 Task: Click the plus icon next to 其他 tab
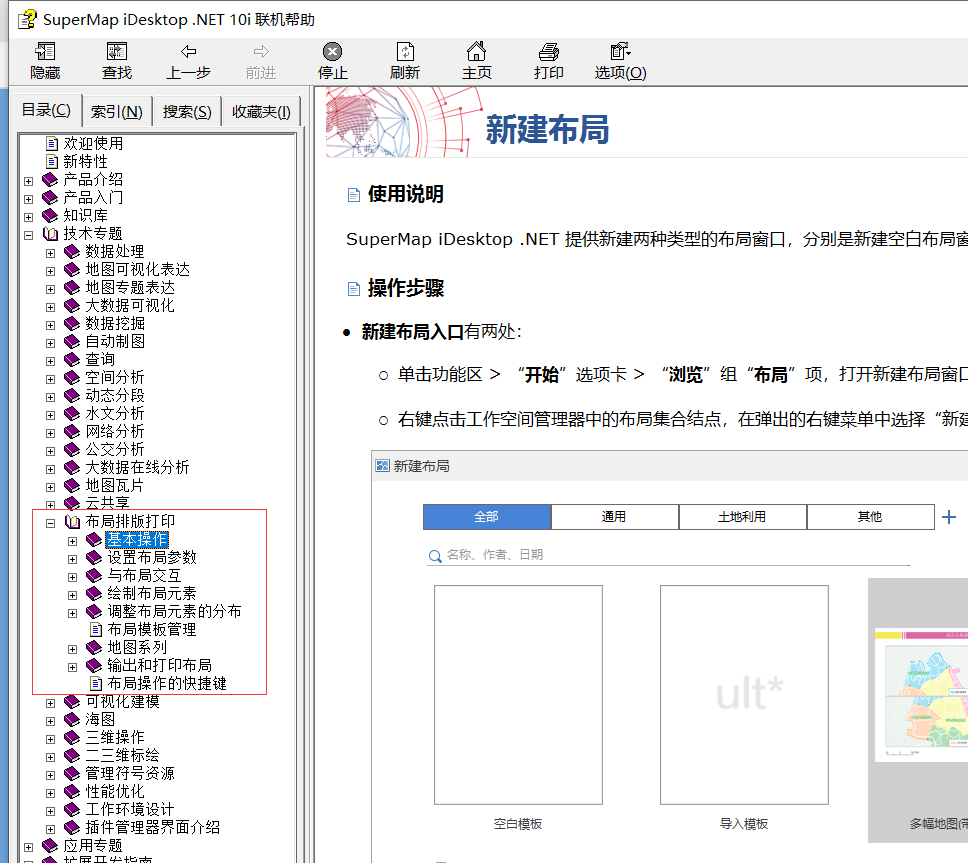point(949,517)
